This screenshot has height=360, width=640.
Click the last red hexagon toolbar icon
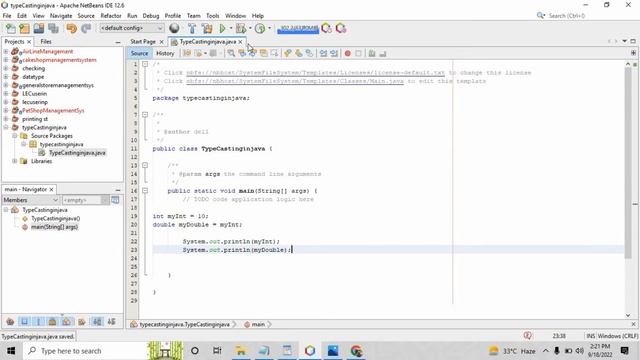point(341,28)
